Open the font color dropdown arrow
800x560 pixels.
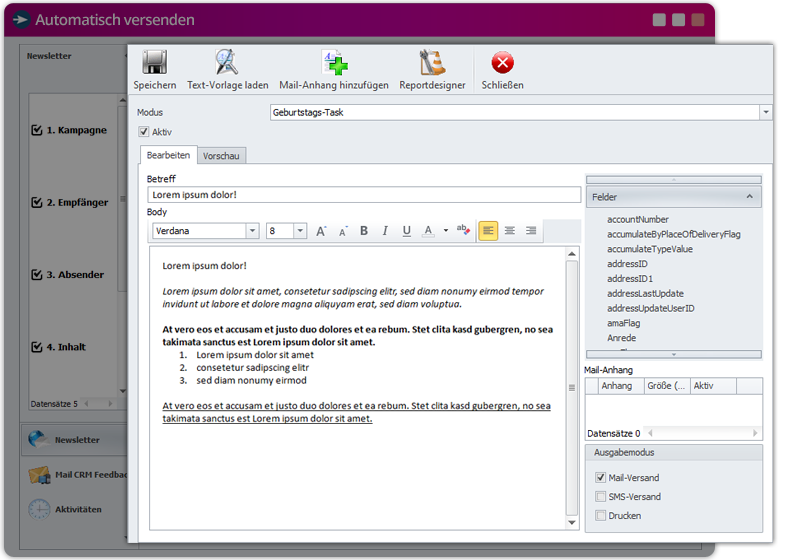pos(446,231)
